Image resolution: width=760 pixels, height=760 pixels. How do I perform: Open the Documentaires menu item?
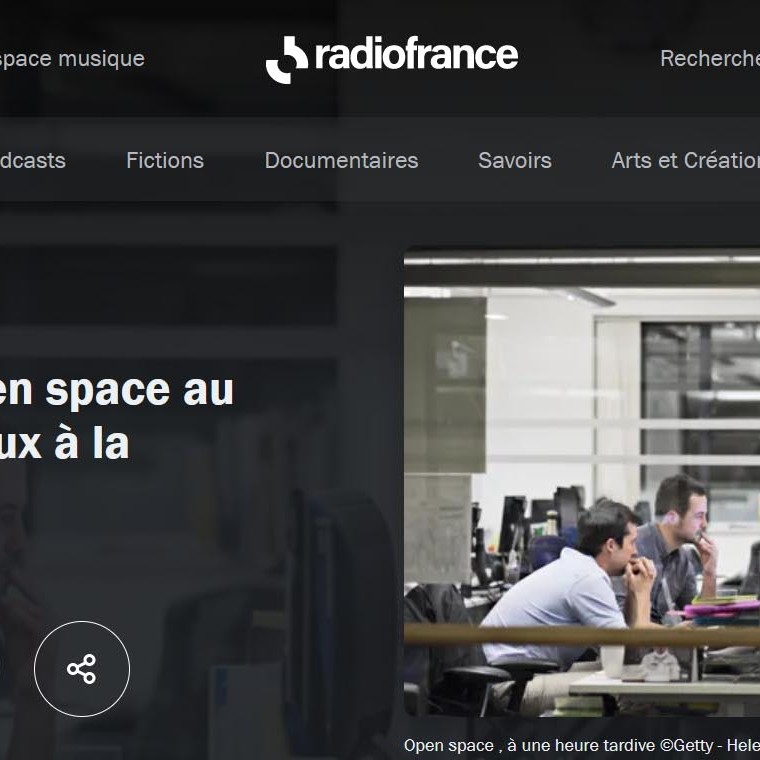tap(341, 160)
